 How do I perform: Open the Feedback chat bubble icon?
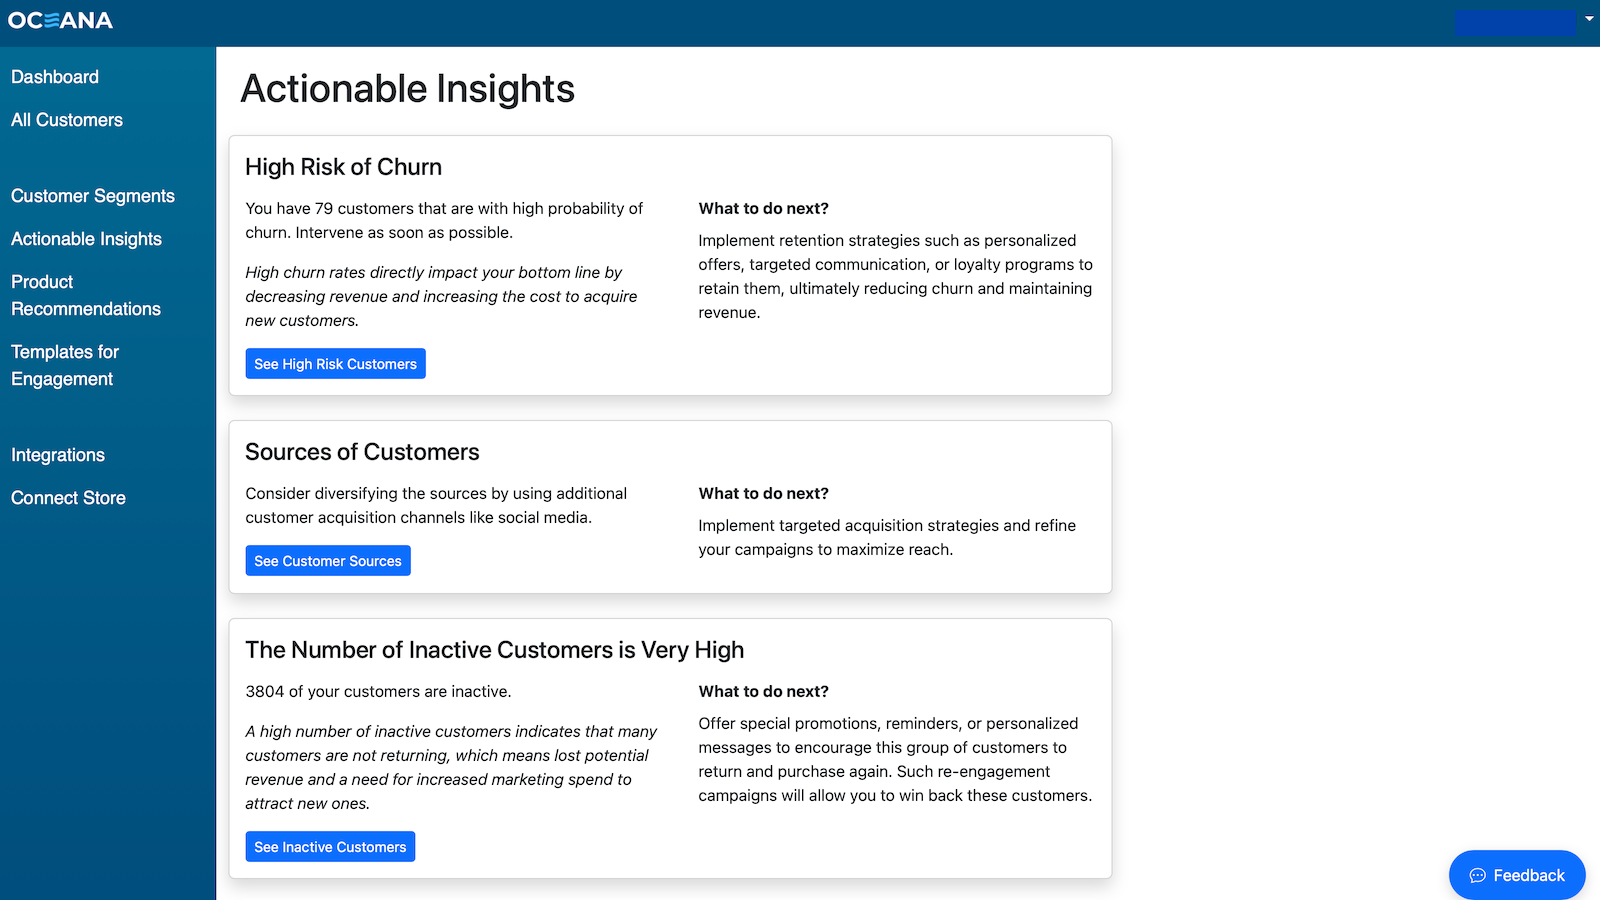tap(1477, 875)
